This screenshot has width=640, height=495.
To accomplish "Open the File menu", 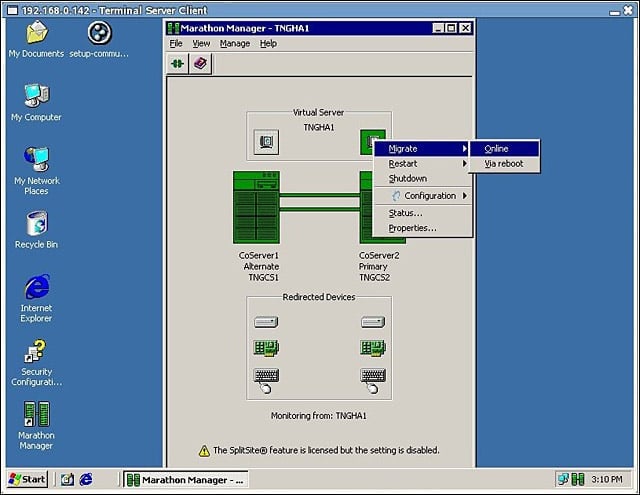I will click(x=176, y=43).
